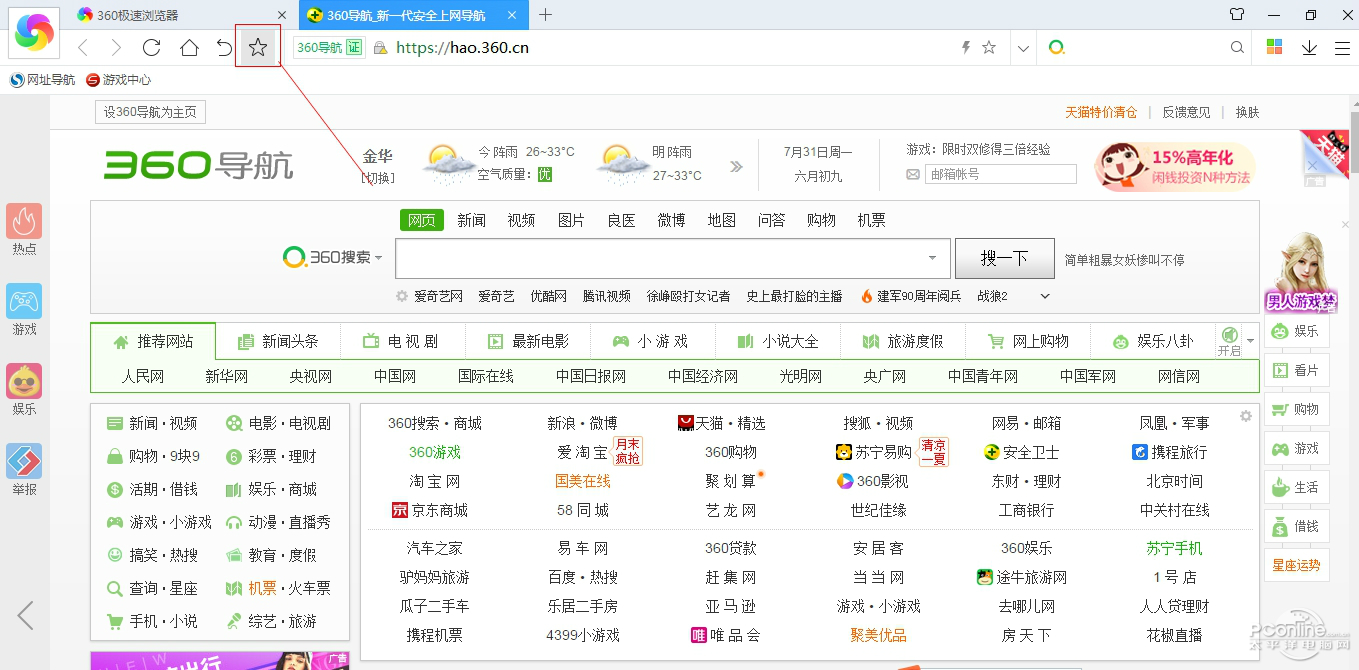1359x670 pixels.
Task: Click the search magnifier icon
Action: [x=1237, y=47]
